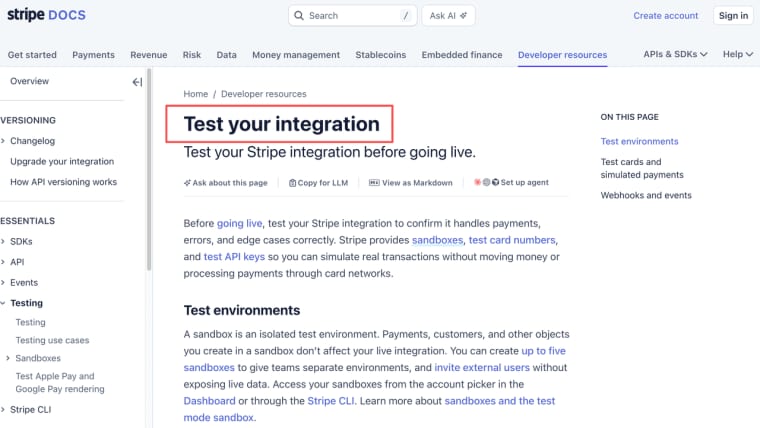Jump to Test environments in page outline

coord(639,142)
